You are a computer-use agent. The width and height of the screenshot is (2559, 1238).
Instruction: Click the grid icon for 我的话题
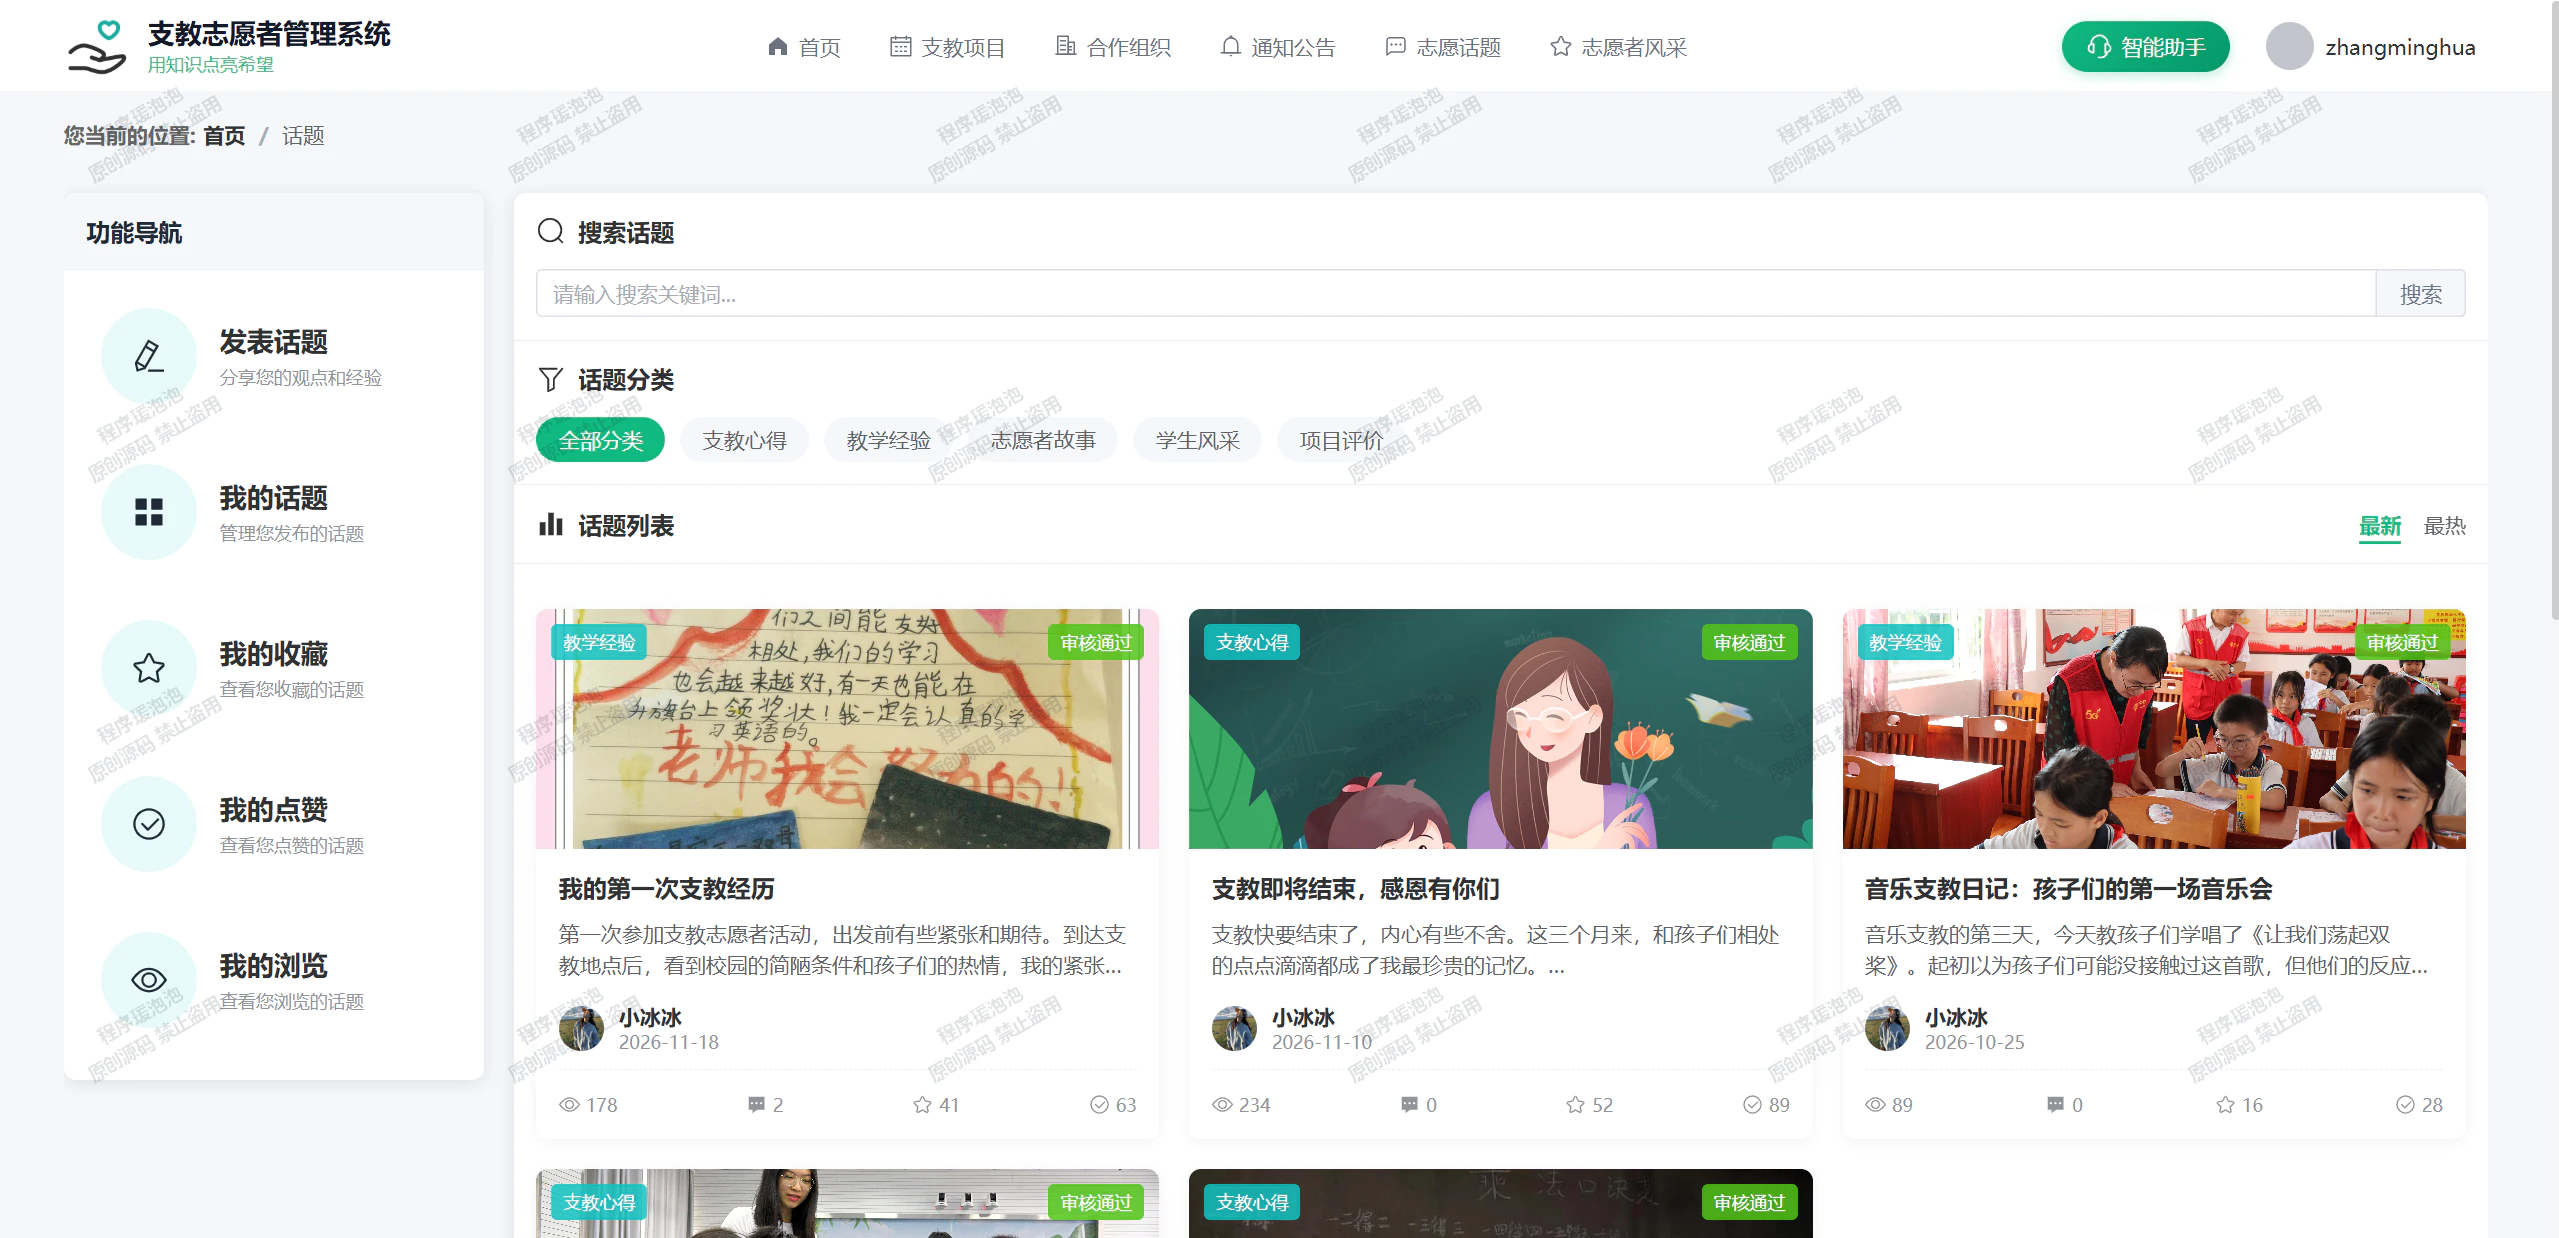149,512
